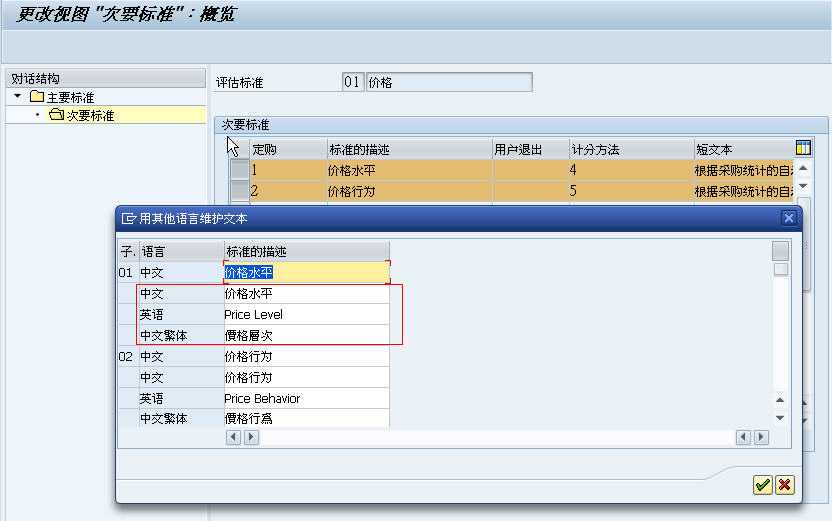Click highlighted 价格水平 input in dialog
This screenshot has width=832, height=521.
point(307,272)
